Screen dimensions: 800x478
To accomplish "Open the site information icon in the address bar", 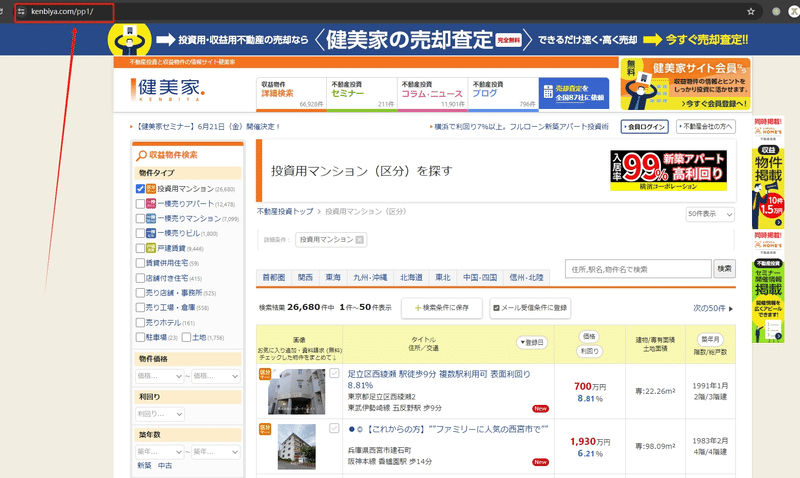I will [21, 11].
